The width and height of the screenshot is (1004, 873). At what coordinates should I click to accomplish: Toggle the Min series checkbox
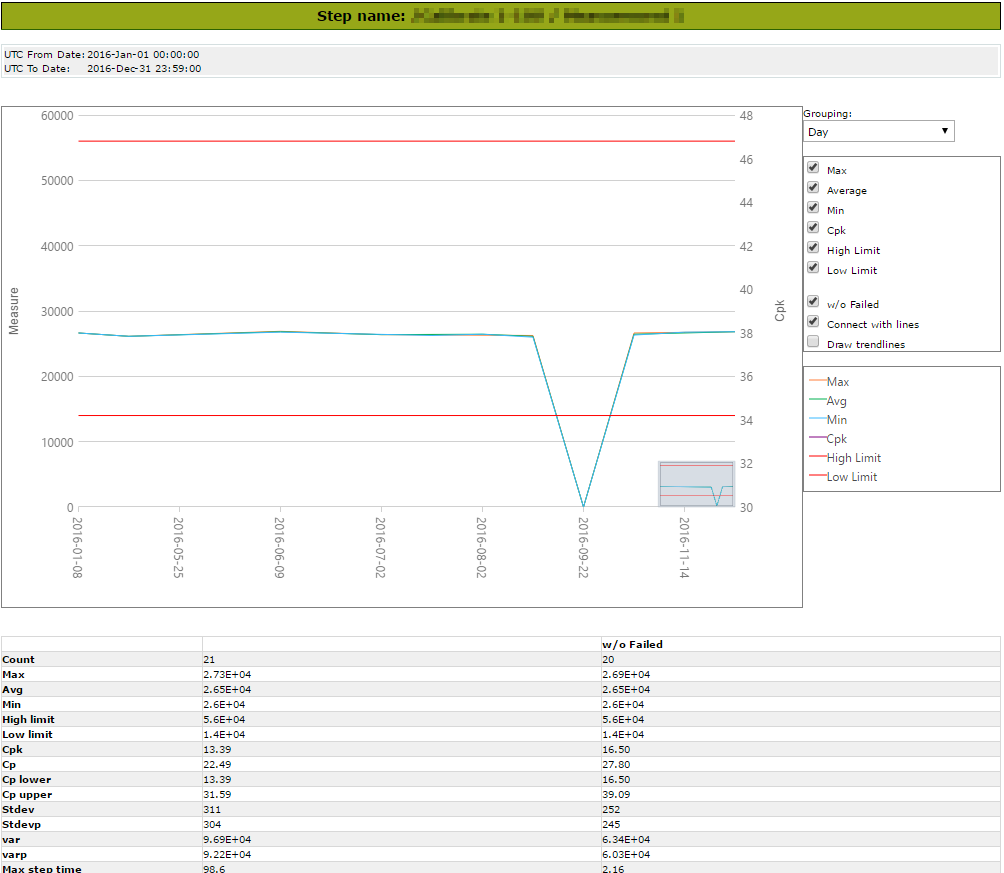(x=813, y=208)
